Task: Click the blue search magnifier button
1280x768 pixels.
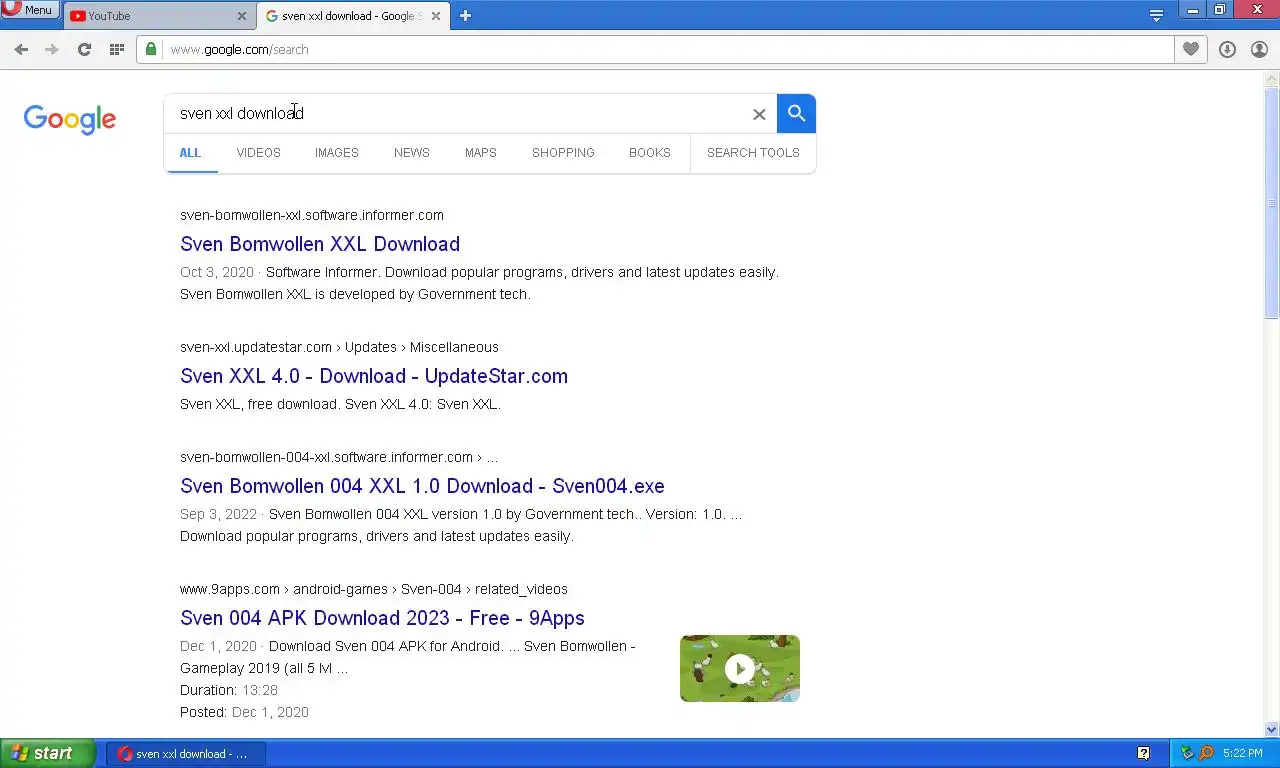Action: tap(796, 113)
